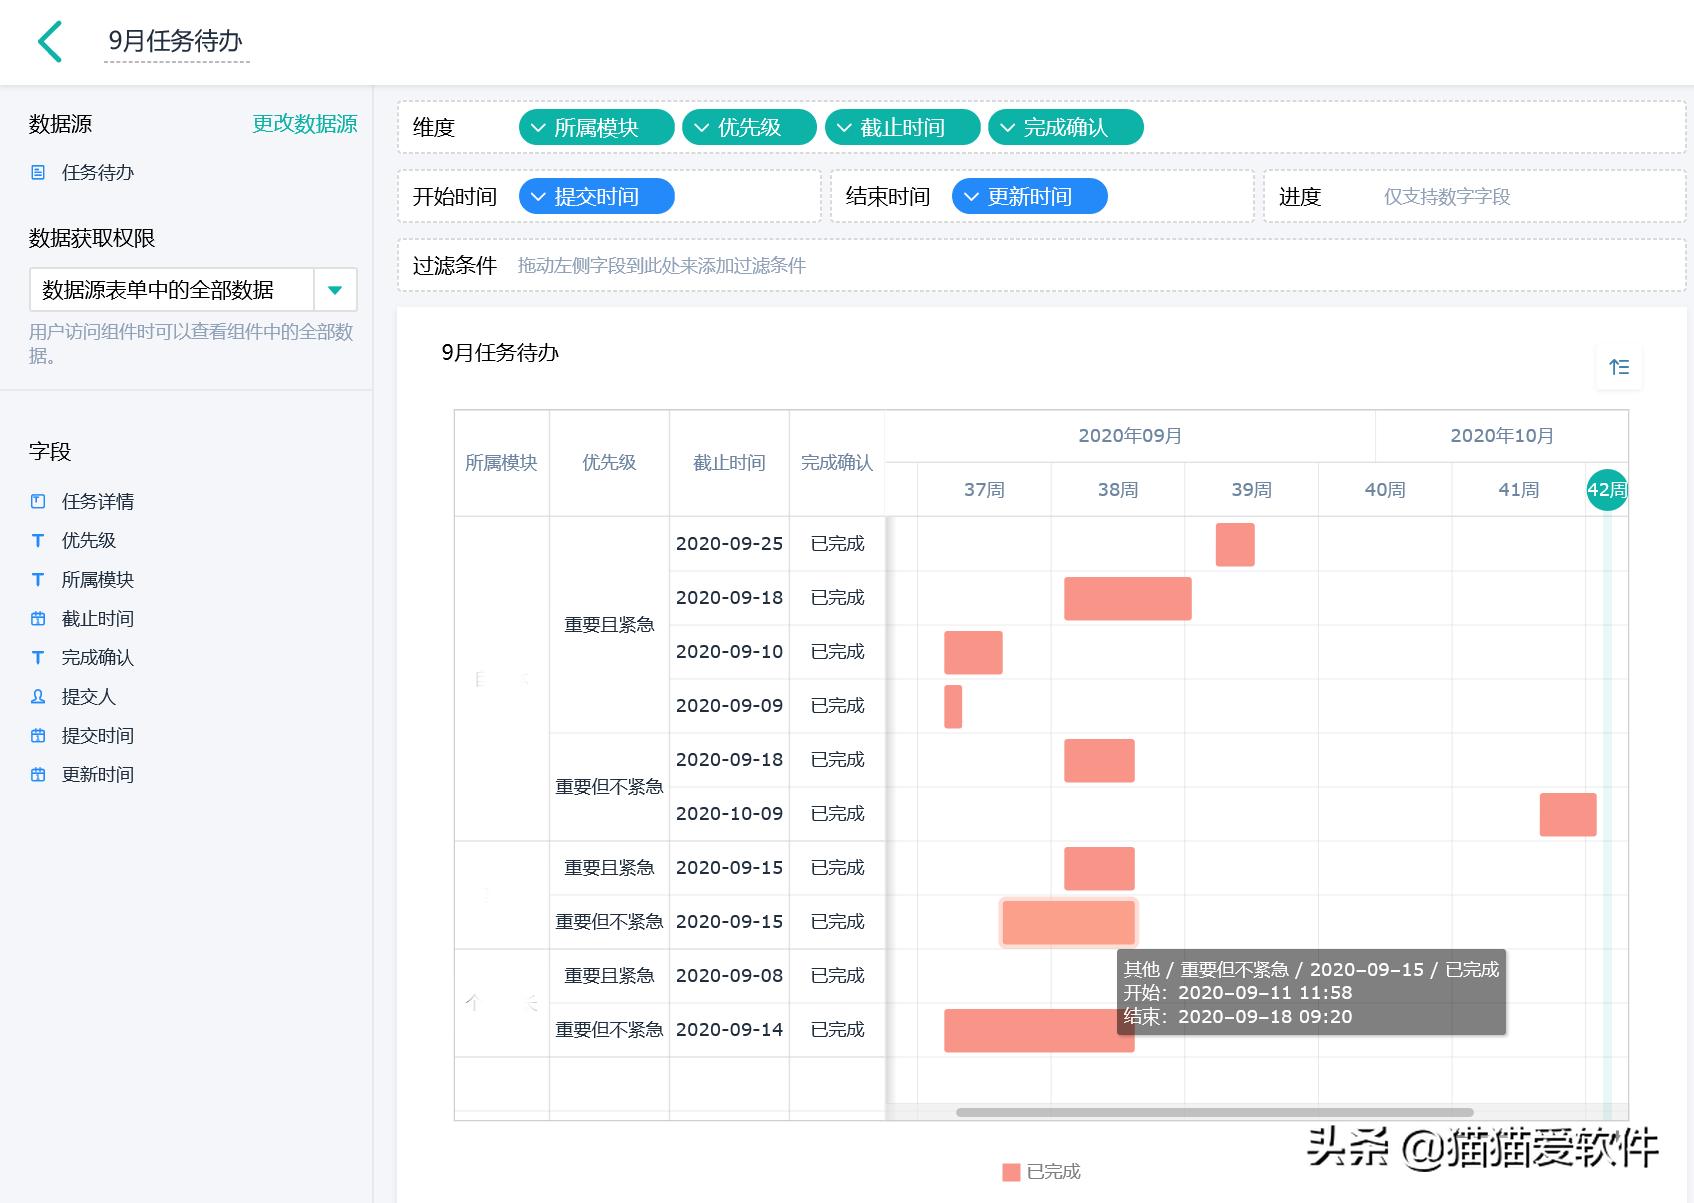Open the 更新时间 end-time chip dropdown
Screen dimensions: 1694x1203
[970, 196]
